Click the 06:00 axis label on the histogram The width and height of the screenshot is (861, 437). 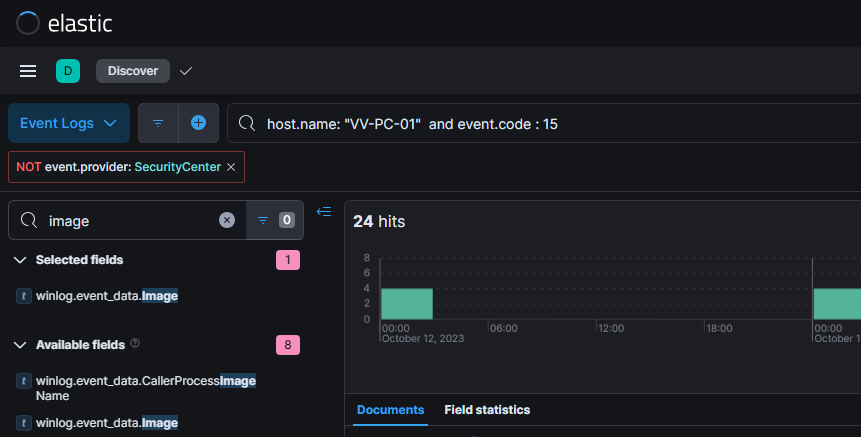pos(504,328)
